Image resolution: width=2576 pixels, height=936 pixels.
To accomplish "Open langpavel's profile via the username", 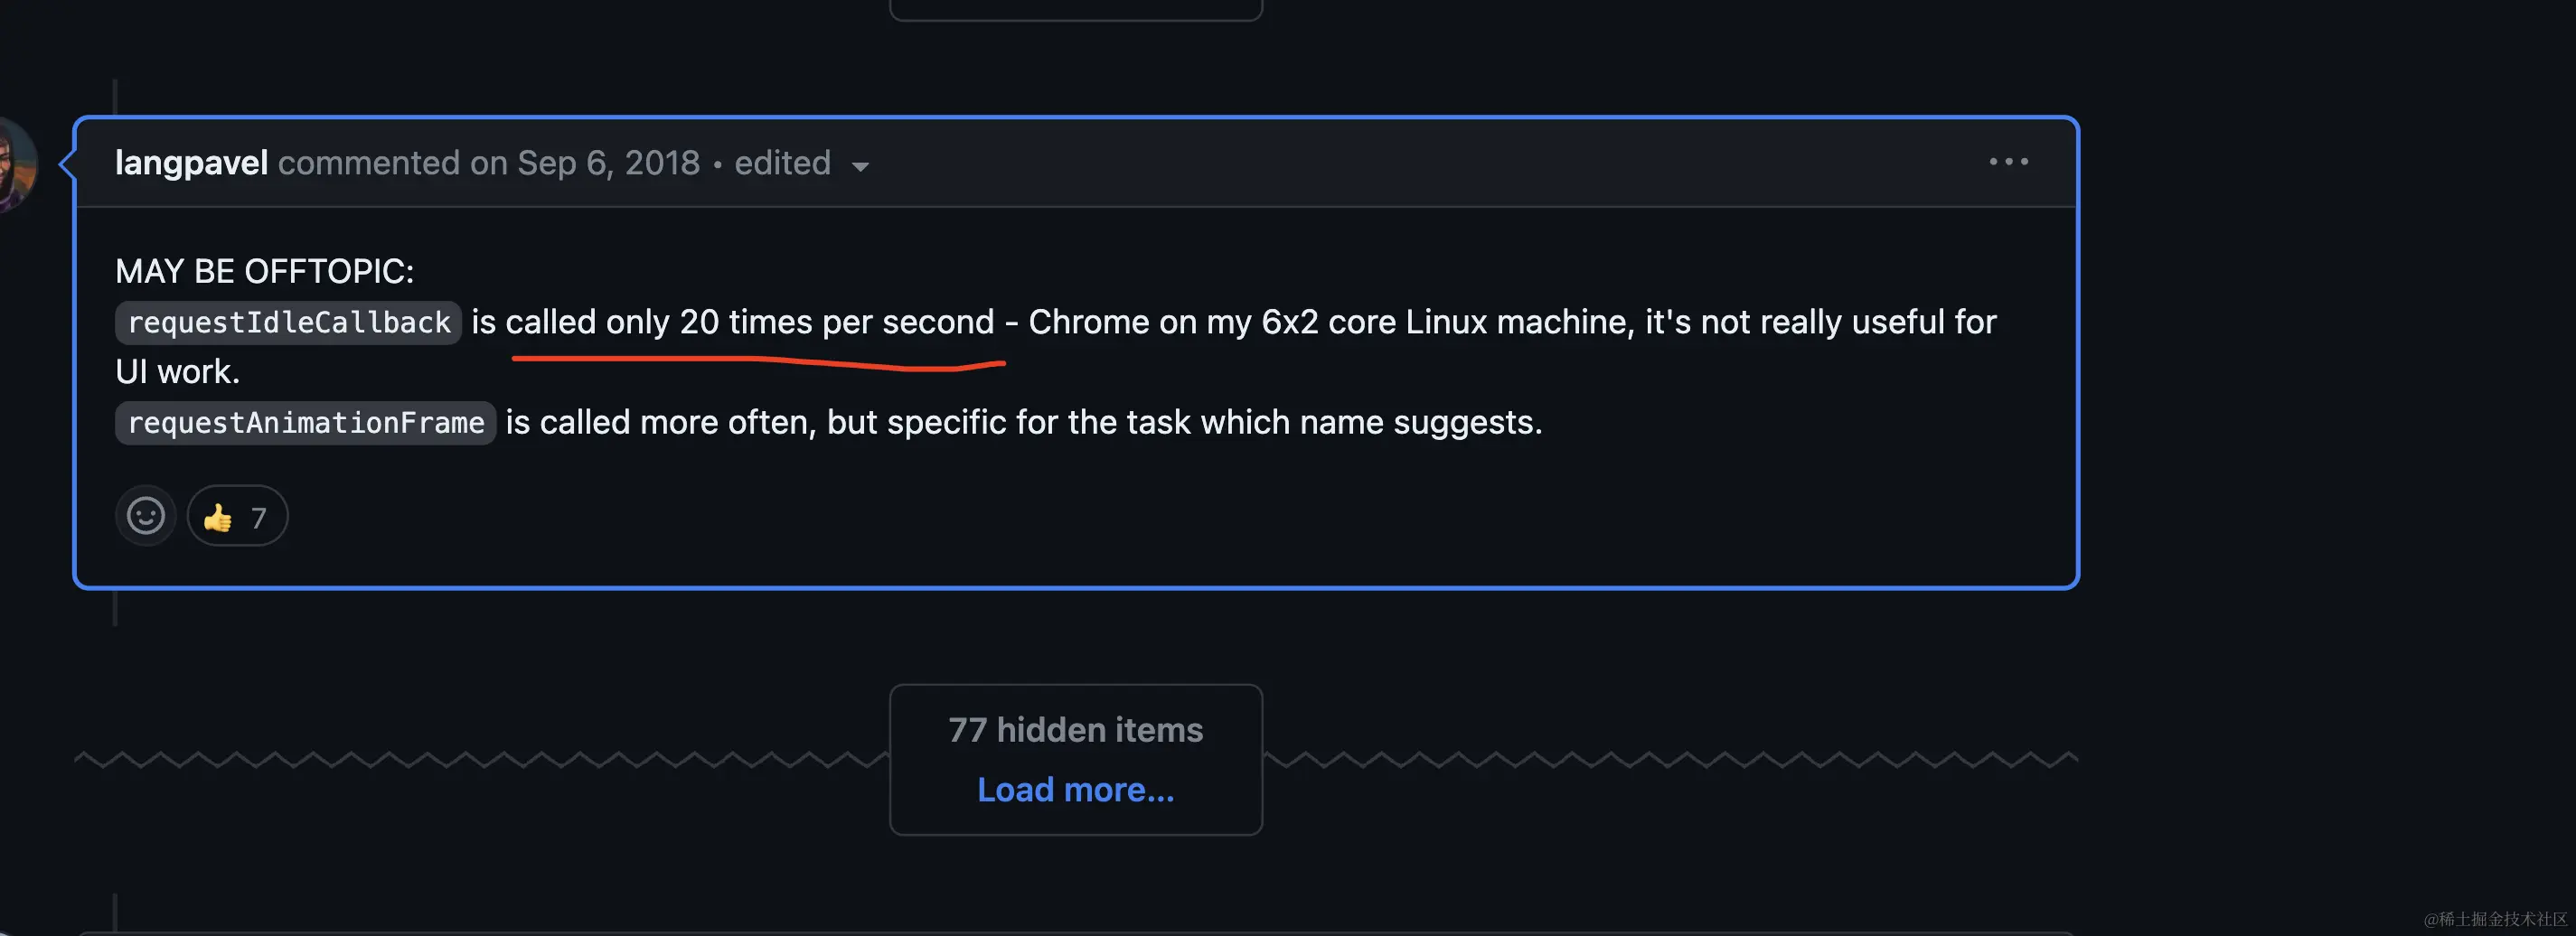I will (191, 163).
